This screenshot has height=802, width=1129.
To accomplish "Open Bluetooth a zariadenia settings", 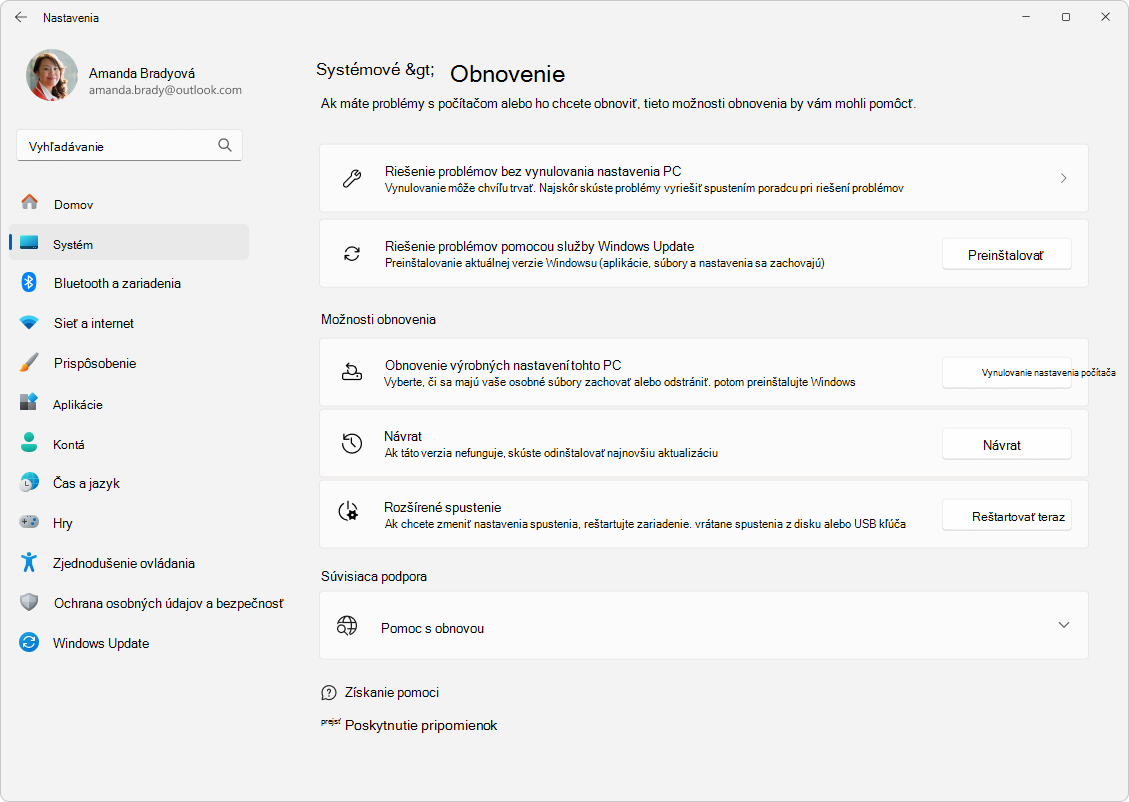I will 117,284.
